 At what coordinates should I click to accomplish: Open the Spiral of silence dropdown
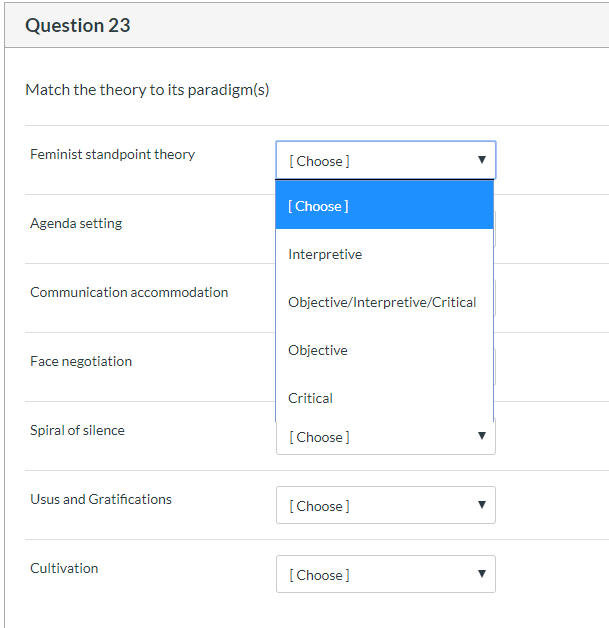click(x=386, y=437)
